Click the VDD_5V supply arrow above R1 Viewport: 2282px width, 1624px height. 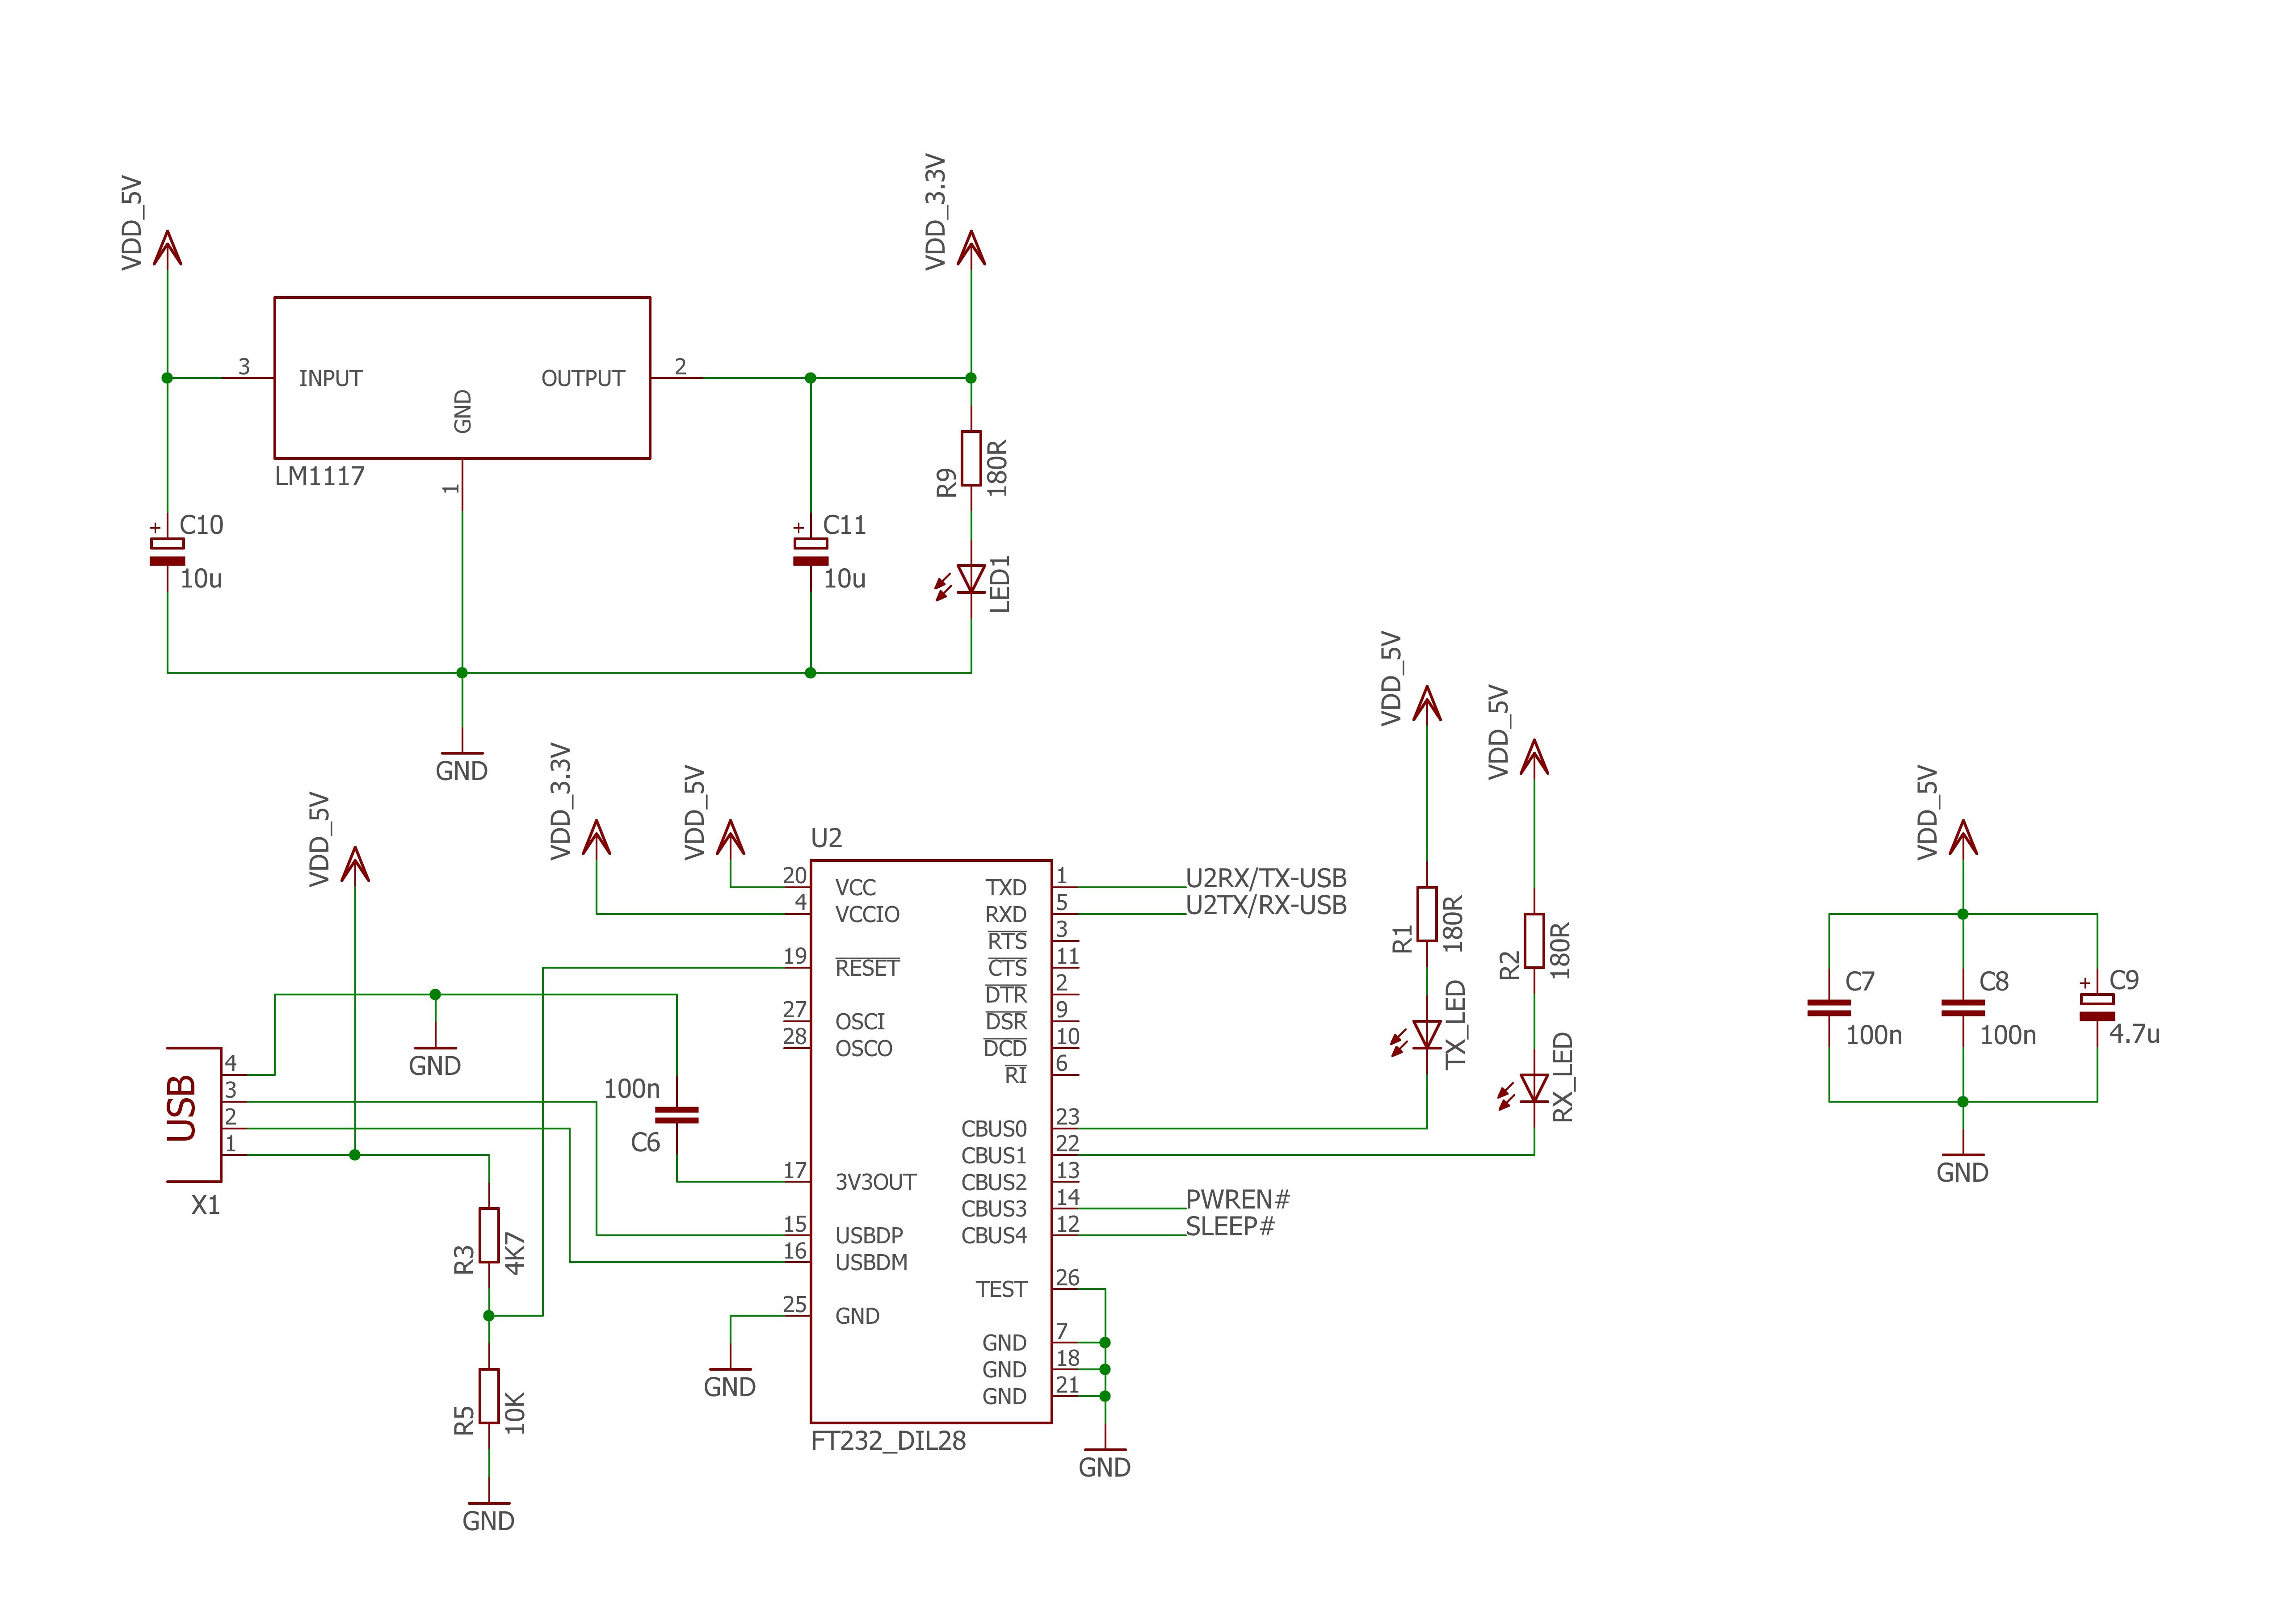coord(1427,703)
